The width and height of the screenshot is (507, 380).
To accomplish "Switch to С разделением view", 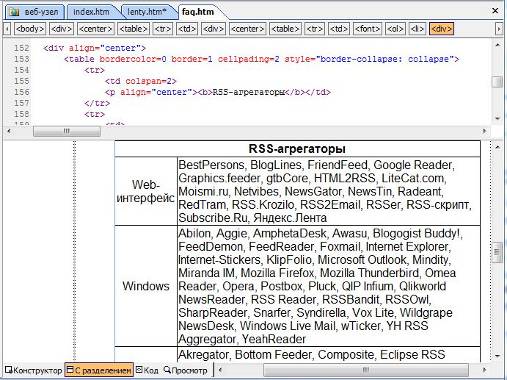I will (99, 370).
